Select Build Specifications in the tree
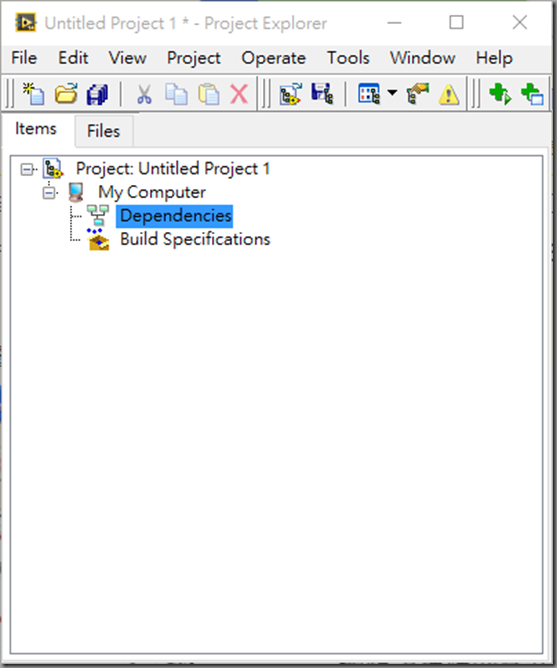 click(x=195, y=239)
